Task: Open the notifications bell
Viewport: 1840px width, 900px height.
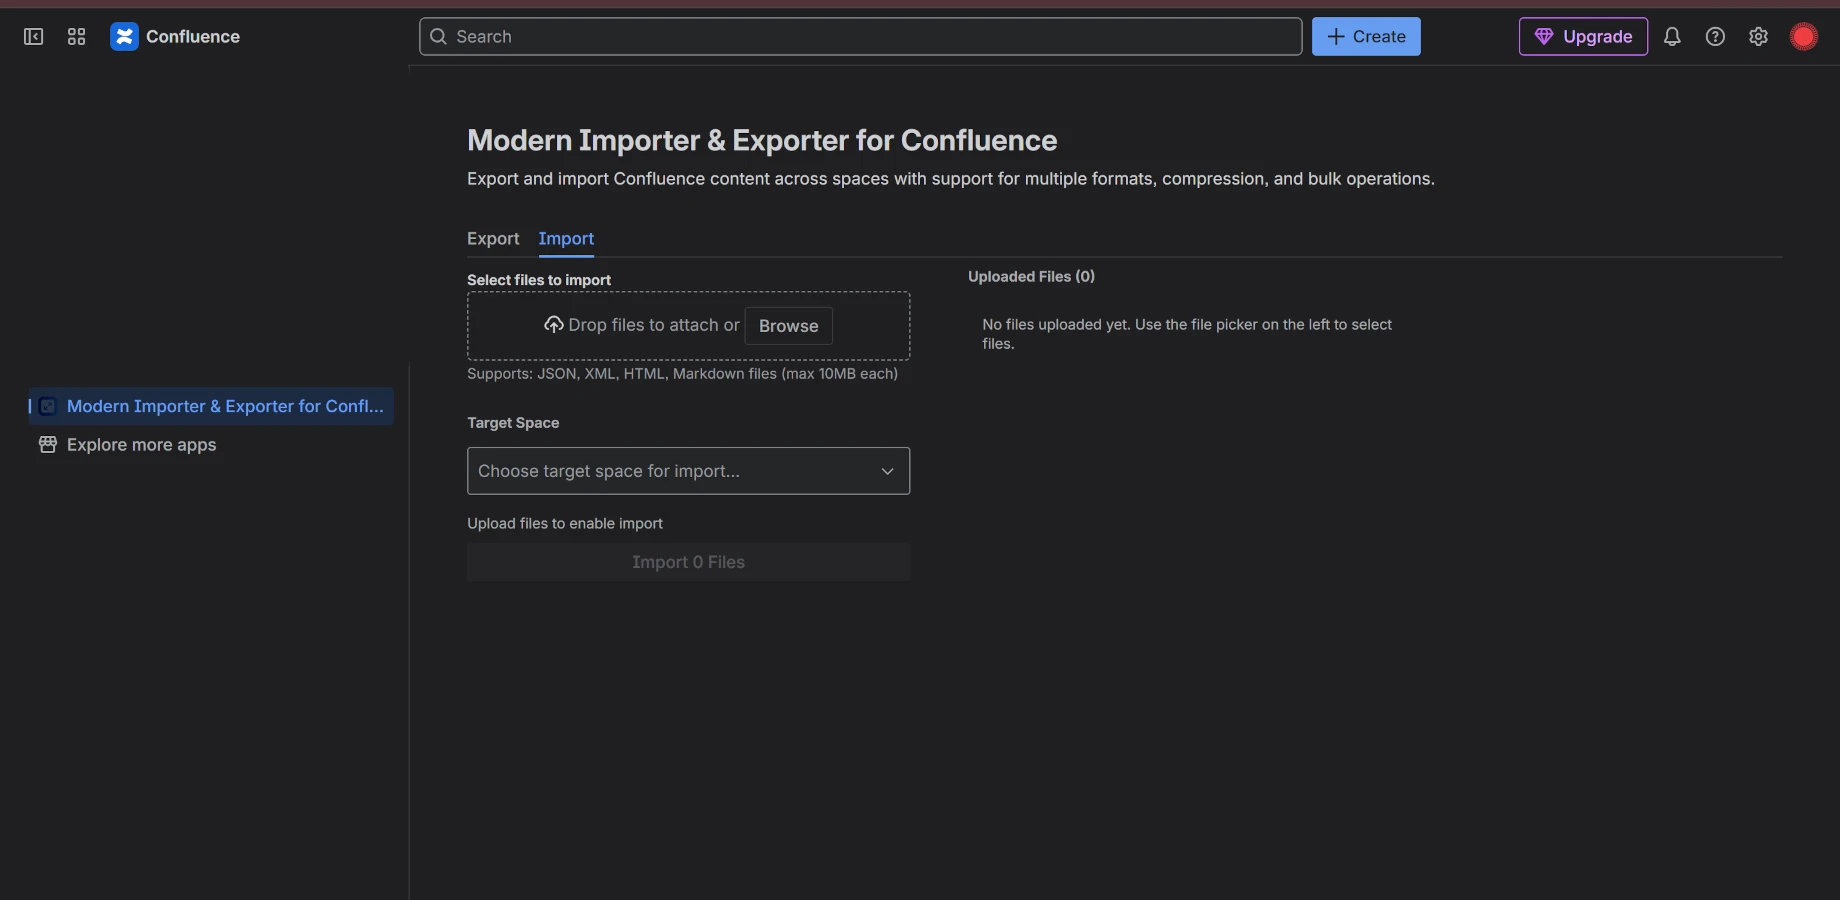Action: click(x=1671, y=37)
